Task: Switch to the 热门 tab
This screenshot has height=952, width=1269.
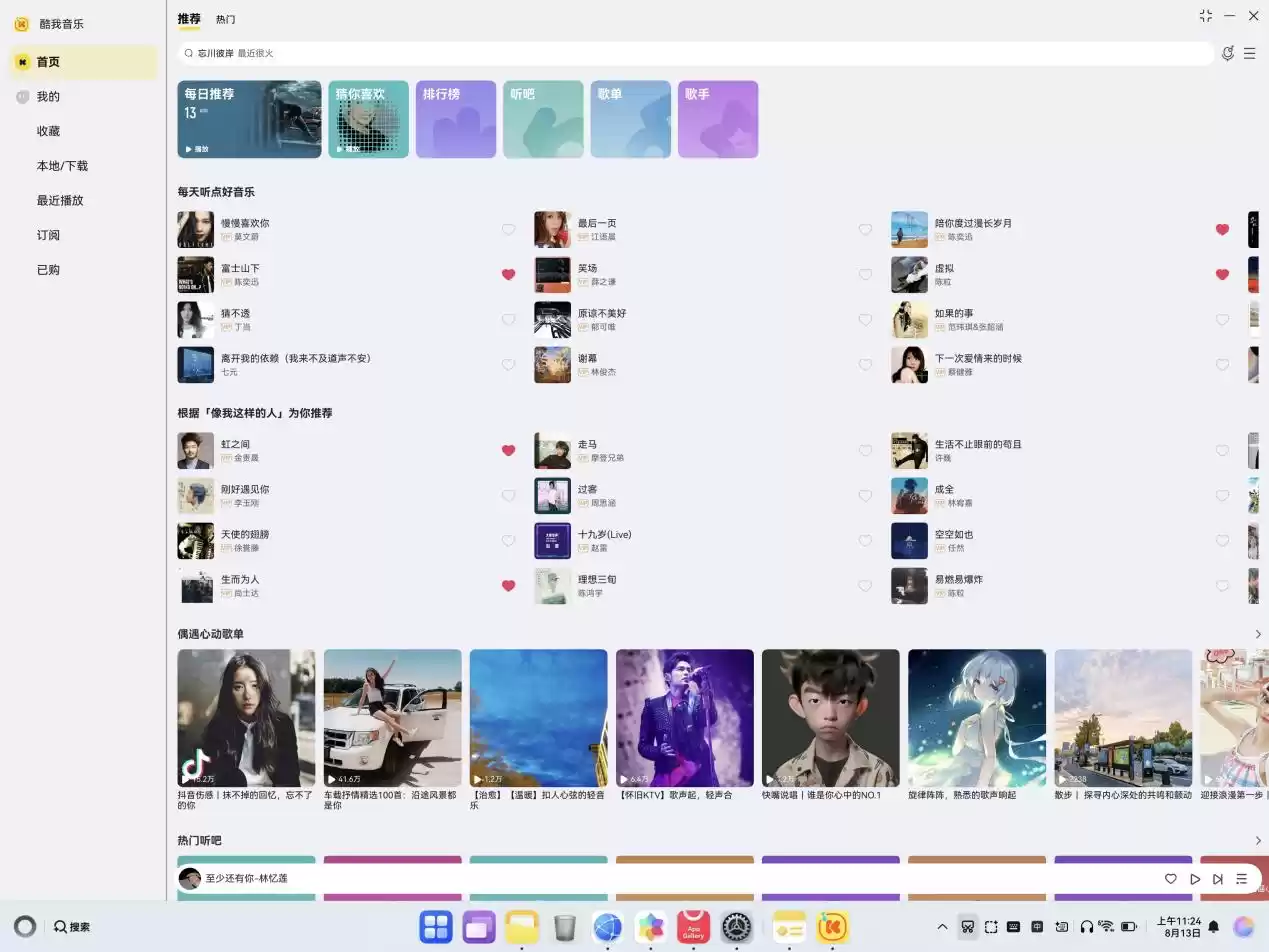Action: (x=224, y=18)
